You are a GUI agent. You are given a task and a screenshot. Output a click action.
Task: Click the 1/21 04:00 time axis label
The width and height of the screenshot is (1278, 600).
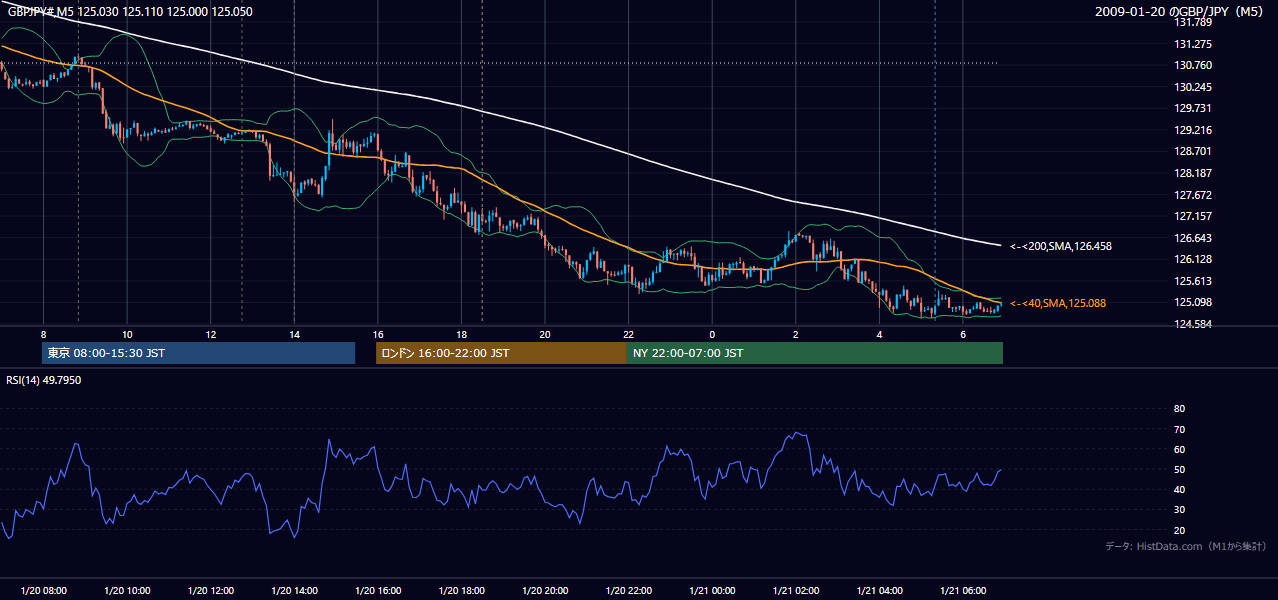pyautogui.click(x=879, y=591)
